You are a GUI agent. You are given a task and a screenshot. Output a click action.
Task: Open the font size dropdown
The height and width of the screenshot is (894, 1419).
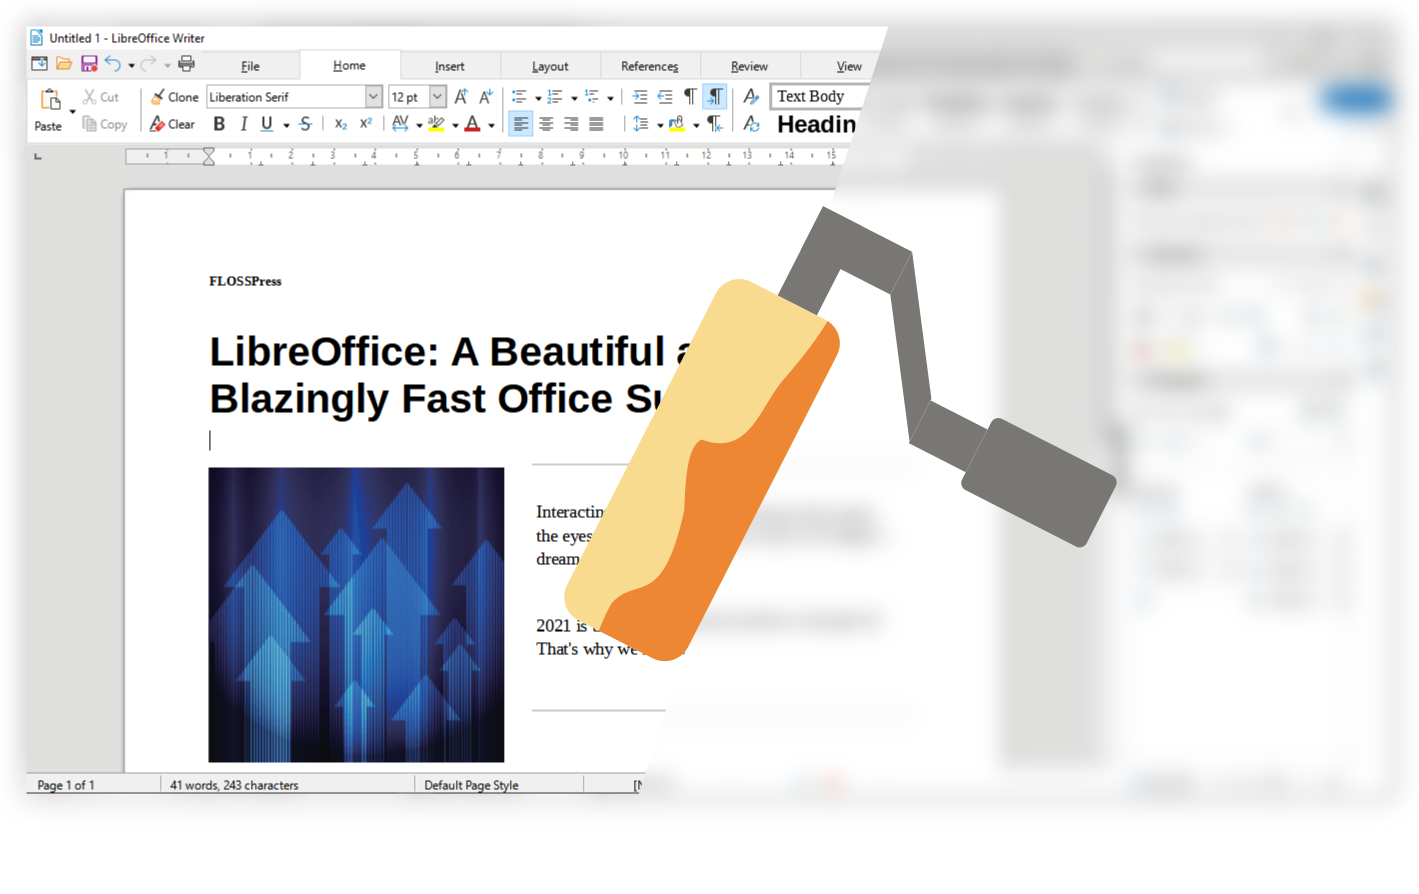pos(437,96)
